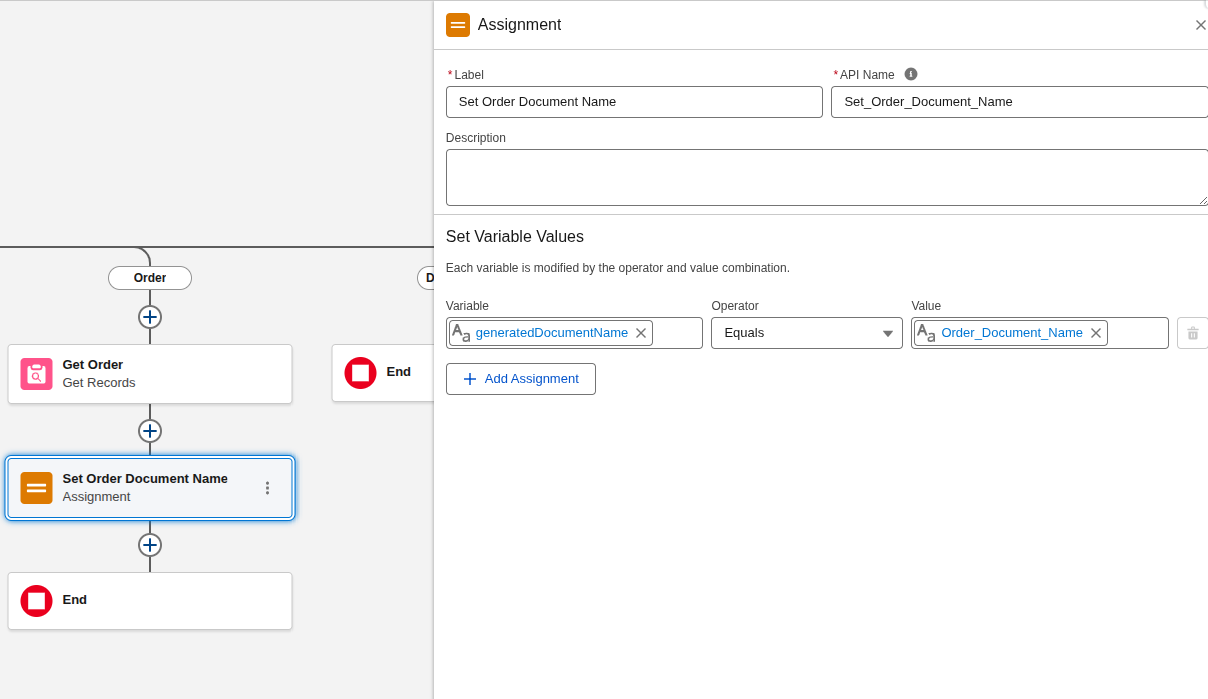Open the three-dot menu on Set Order Document Name
Screen dimensions: 1208x699
click(267, 488)
